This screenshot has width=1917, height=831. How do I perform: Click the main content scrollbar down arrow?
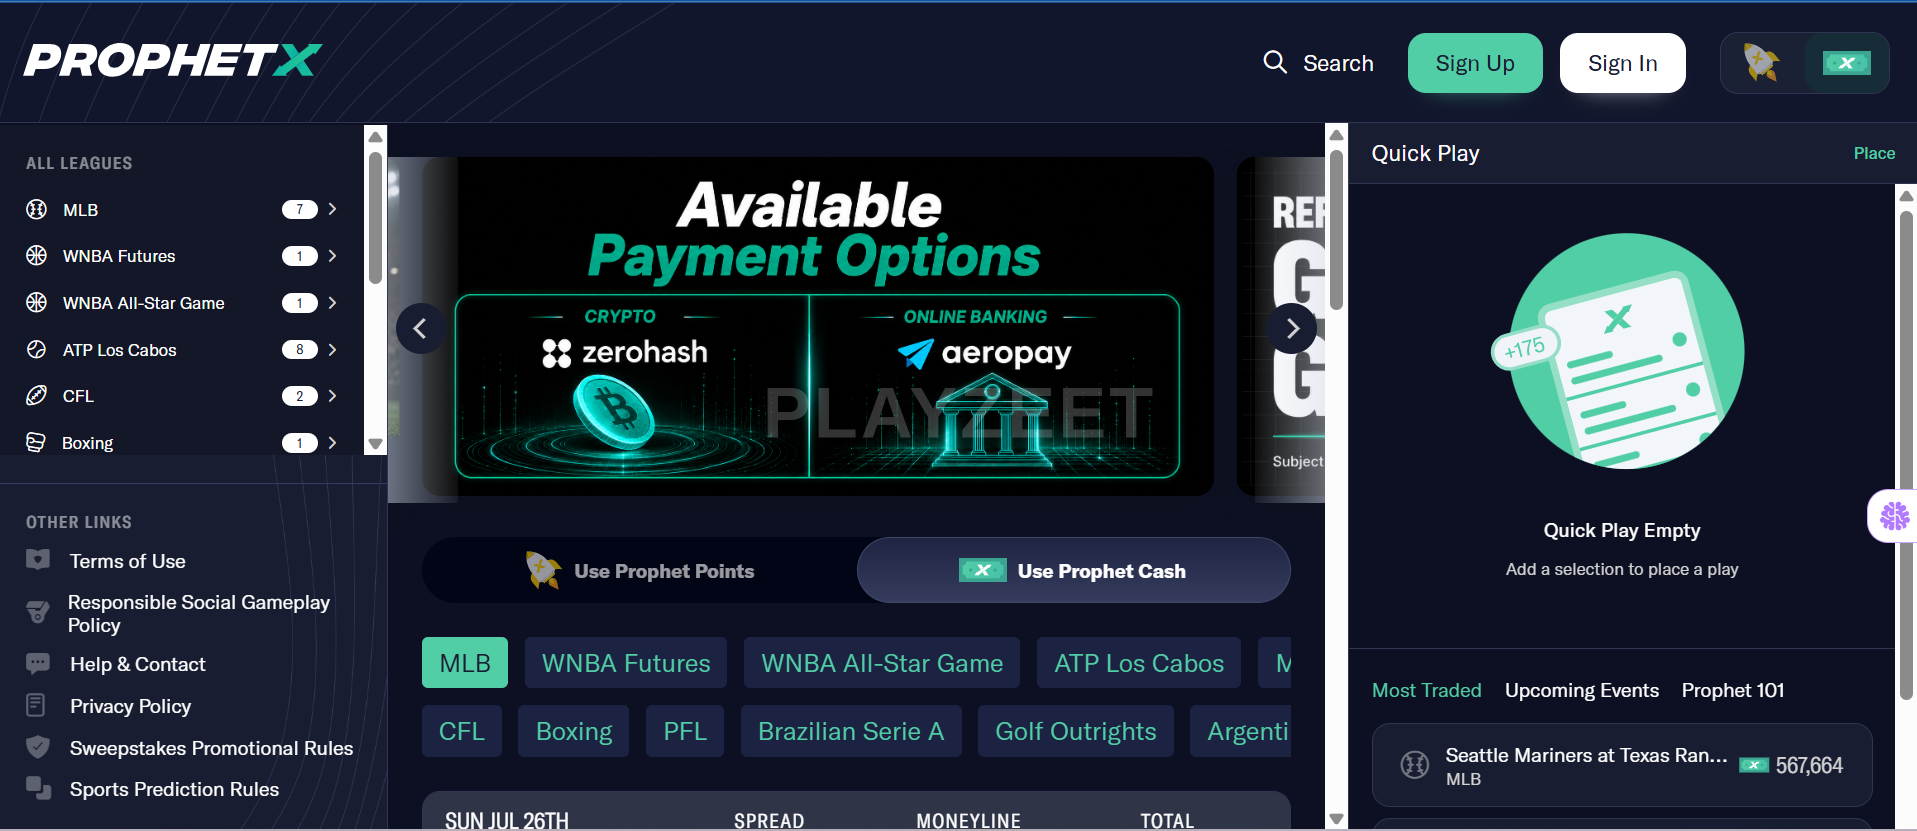click(x=1336, y=819)
